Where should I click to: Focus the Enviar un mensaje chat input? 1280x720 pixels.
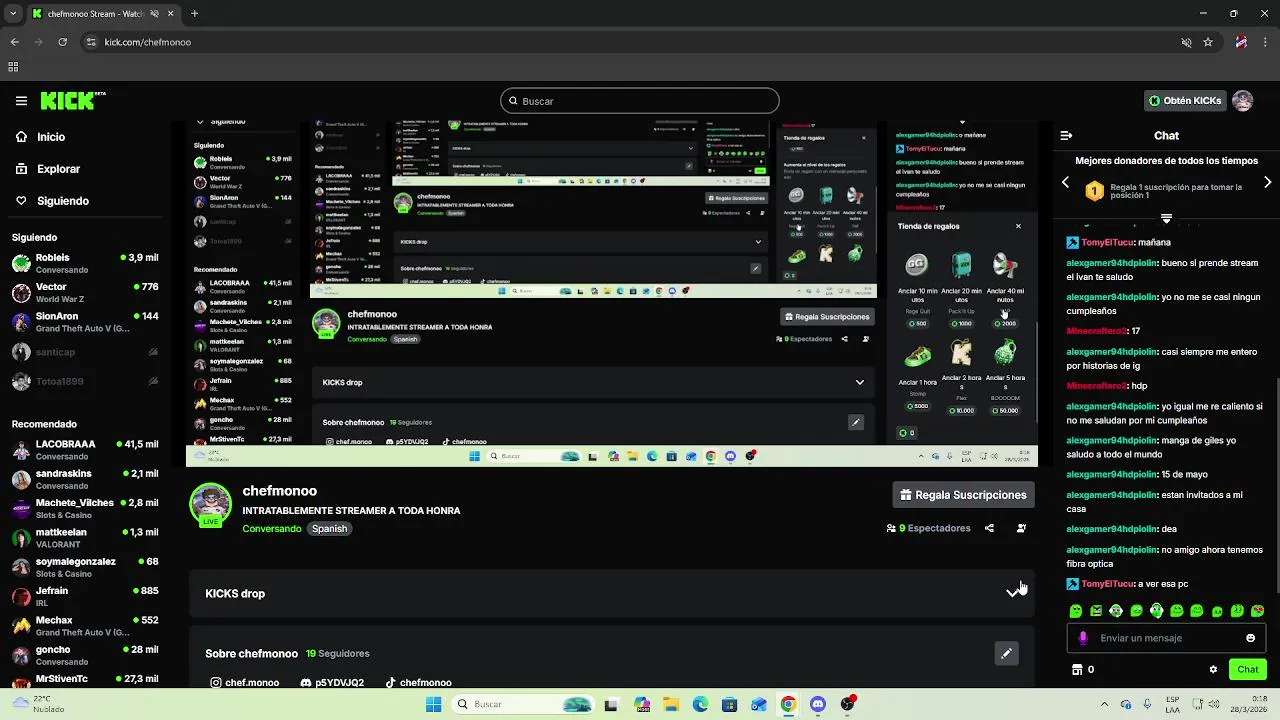(x=1166, y=638)
